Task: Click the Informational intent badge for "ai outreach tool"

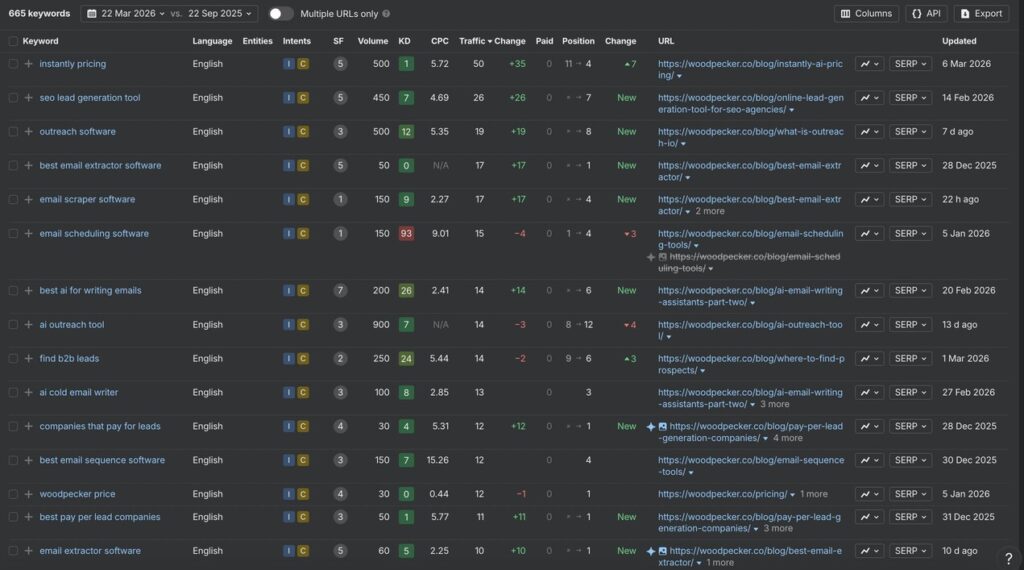Action: pos(288,325)
